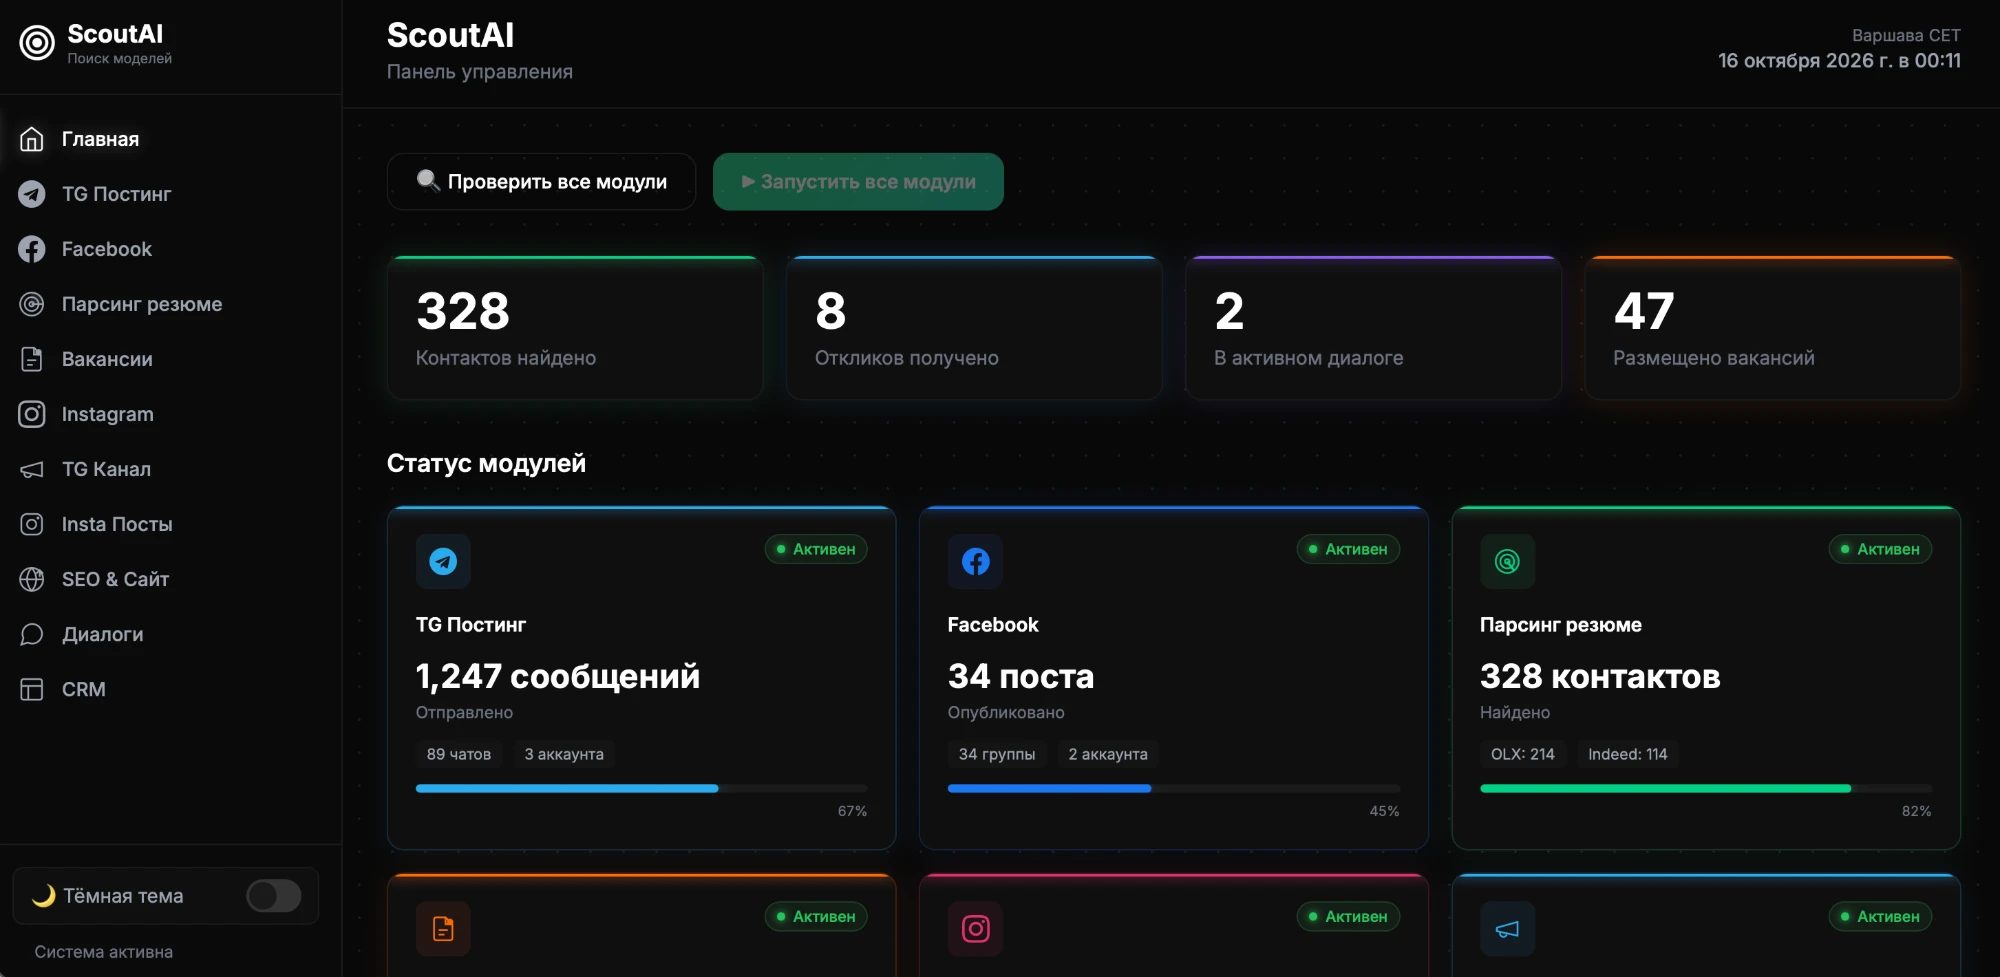
Task: Click 34 поста value
Action: 1021,677
